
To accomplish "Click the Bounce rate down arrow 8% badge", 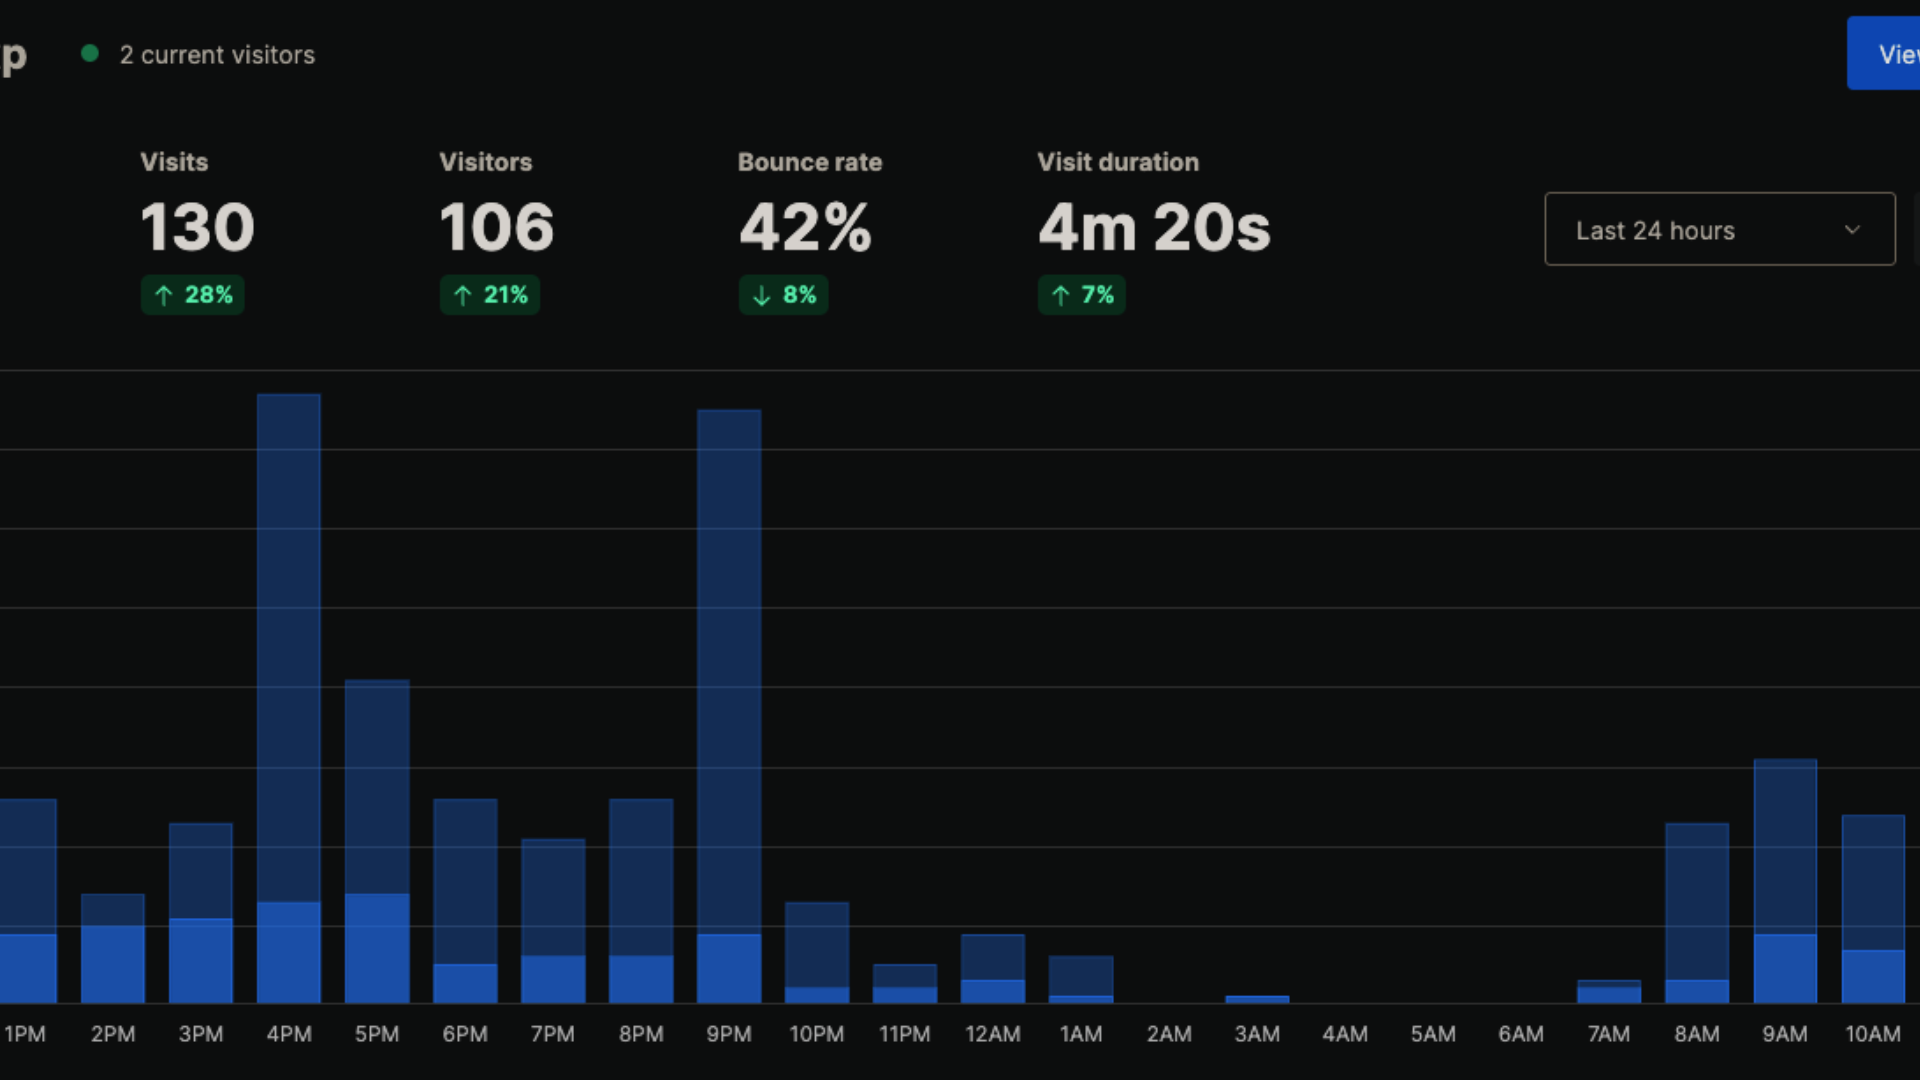I will (784, 295).
